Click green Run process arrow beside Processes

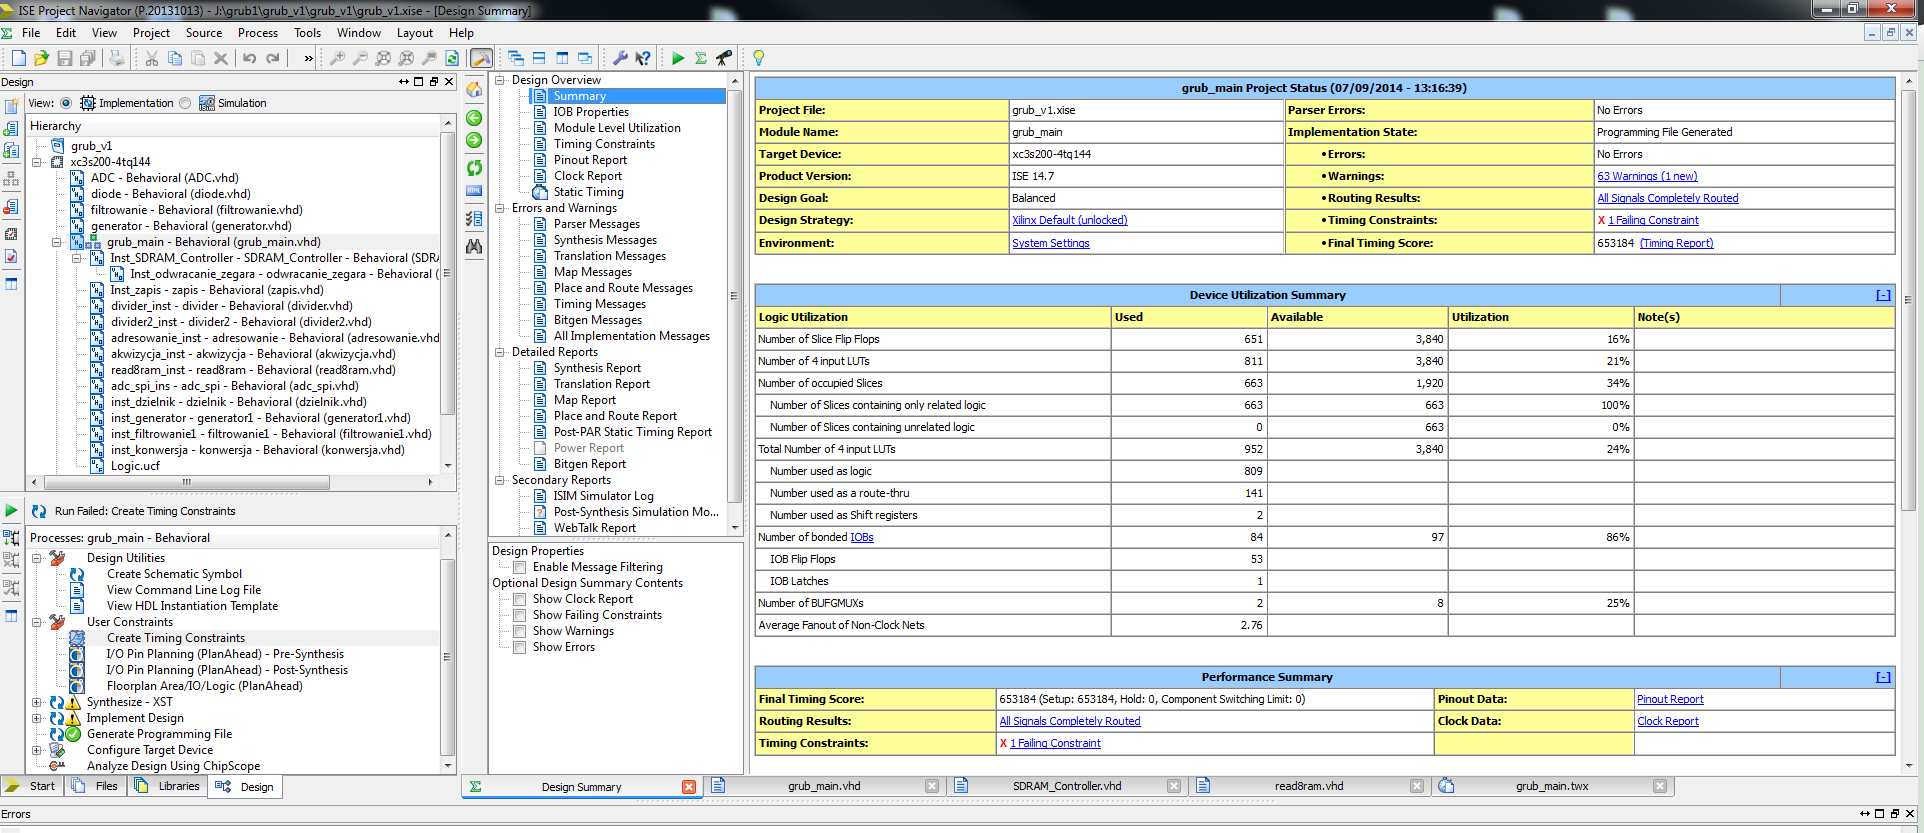[x=11, y=511]
